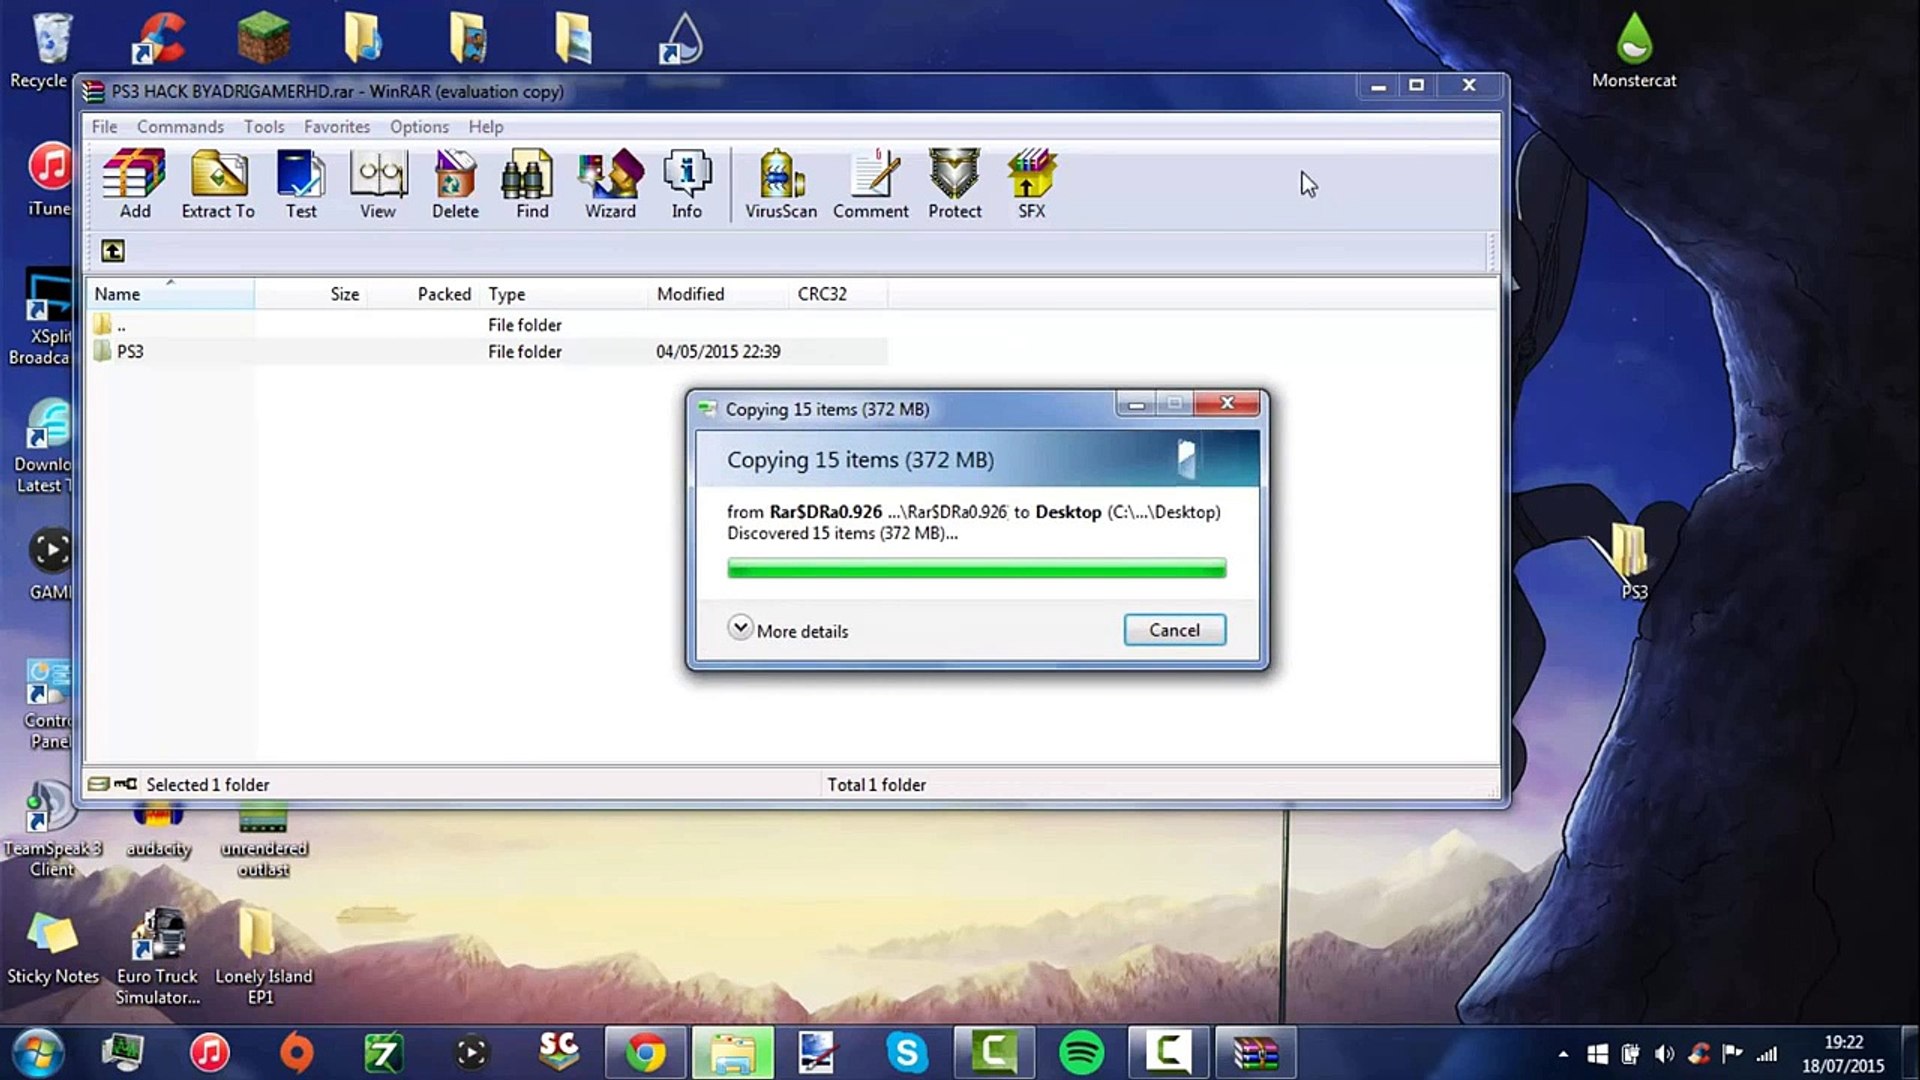Select the Comment icon in toolbar
1920x1080 pixels.
coord(870,181)
